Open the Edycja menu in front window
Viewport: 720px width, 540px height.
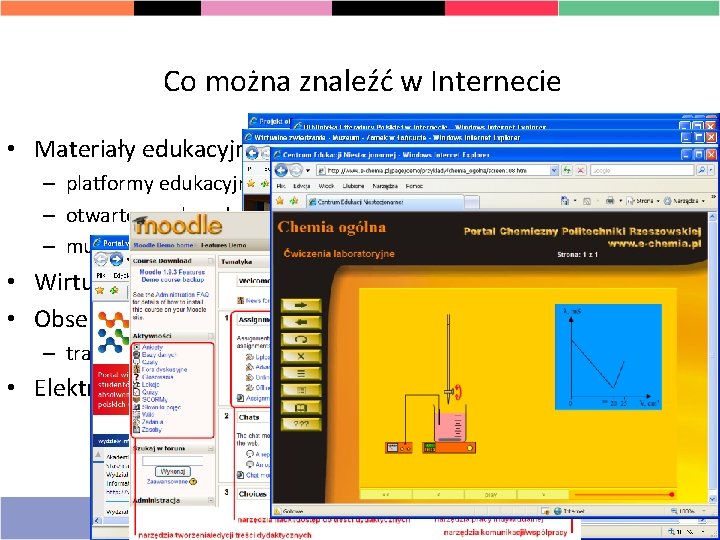point(302,186)
